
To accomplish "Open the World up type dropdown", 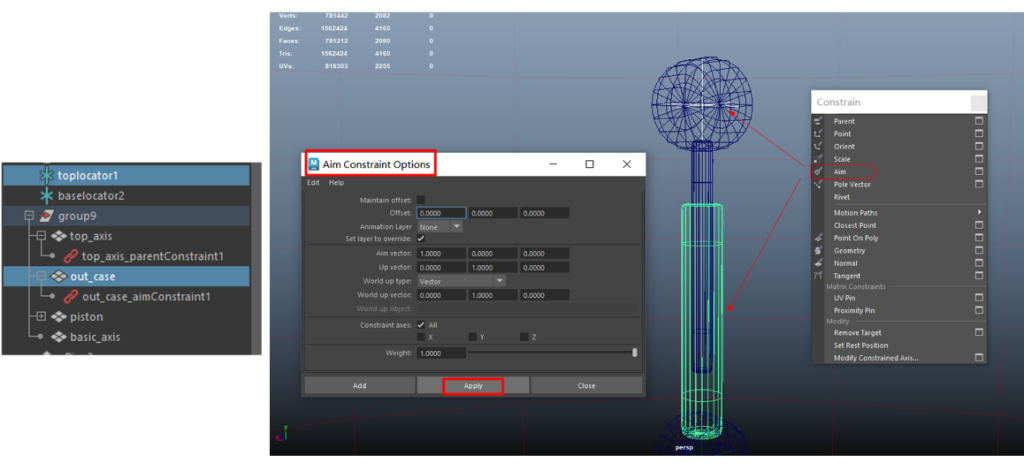I will [461, 281].
